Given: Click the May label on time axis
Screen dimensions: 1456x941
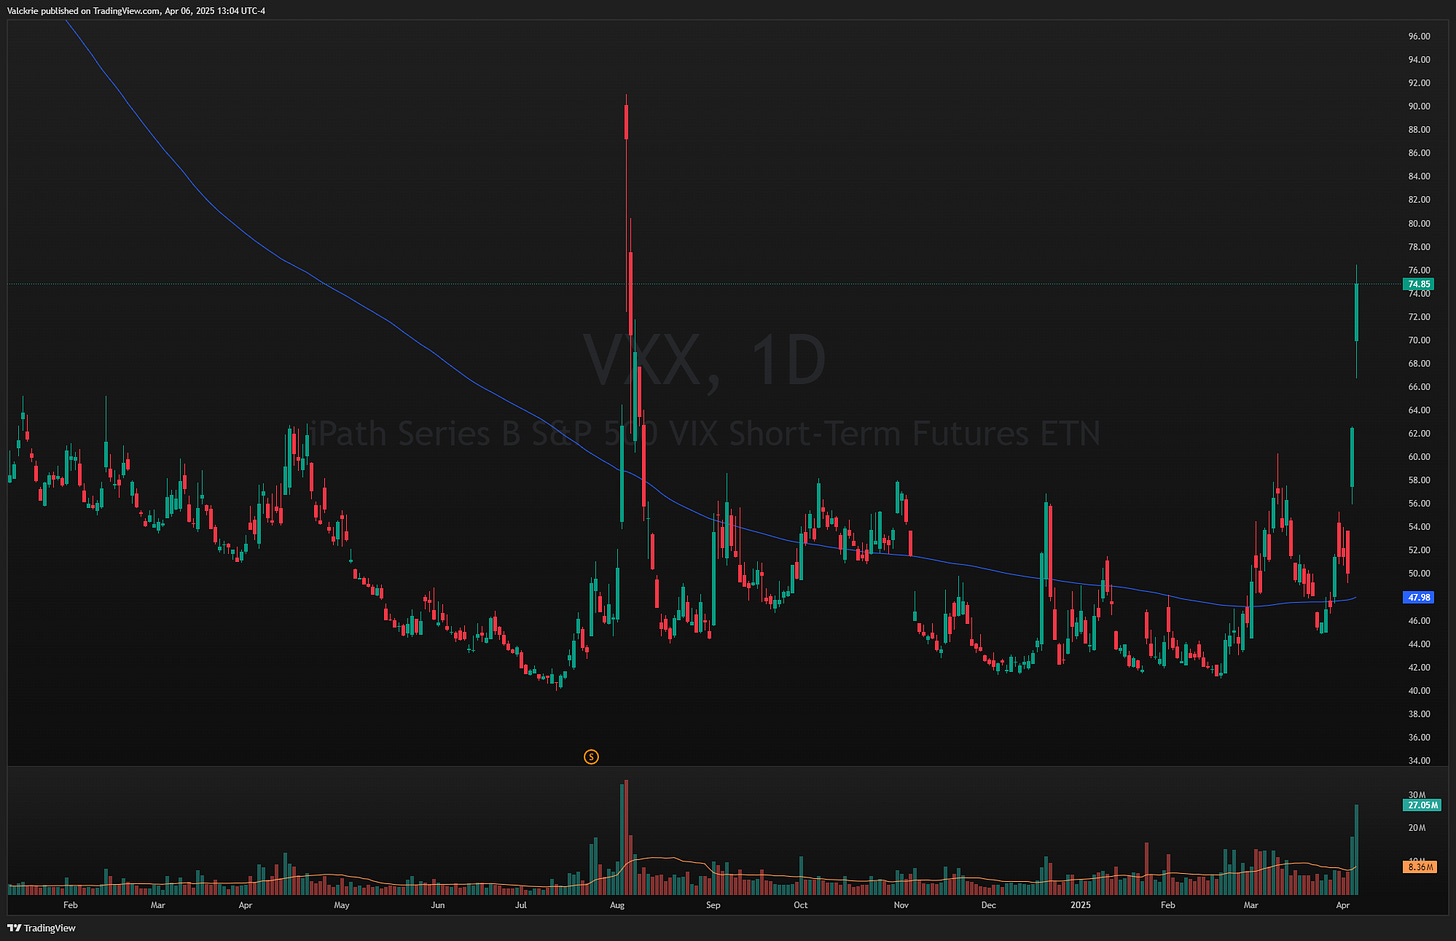Looking at the screenshot, I should click(x=342, y=905).
